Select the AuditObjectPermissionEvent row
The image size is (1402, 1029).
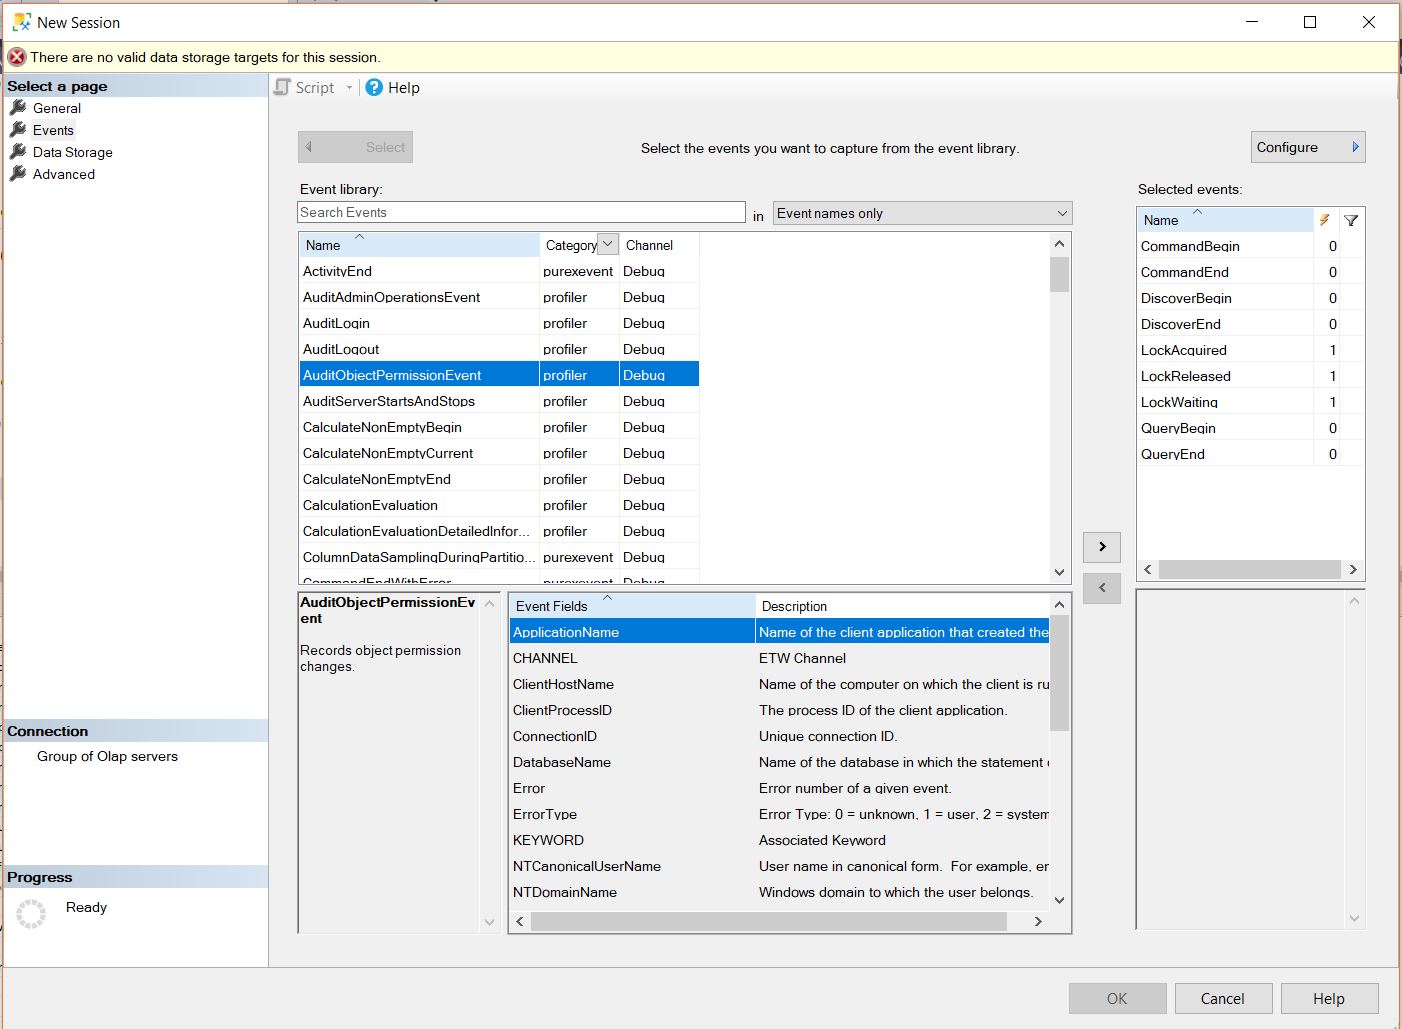click(499, 375)
